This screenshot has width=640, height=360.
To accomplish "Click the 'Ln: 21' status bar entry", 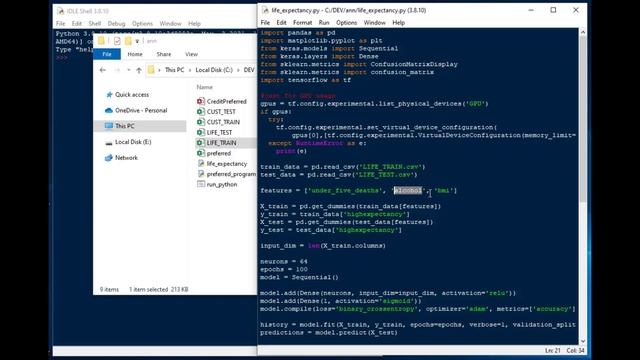I will pos(552,351).
